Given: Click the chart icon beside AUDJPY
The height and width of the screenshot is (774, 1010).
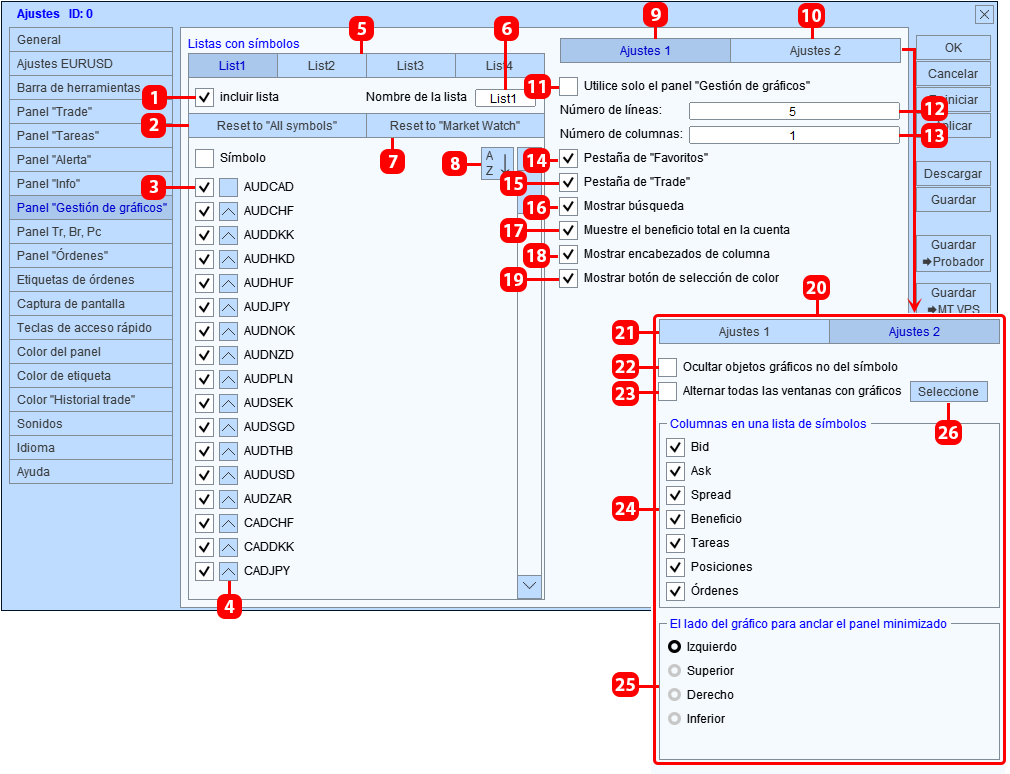Looking at the screenshot, I should [228, 307].
